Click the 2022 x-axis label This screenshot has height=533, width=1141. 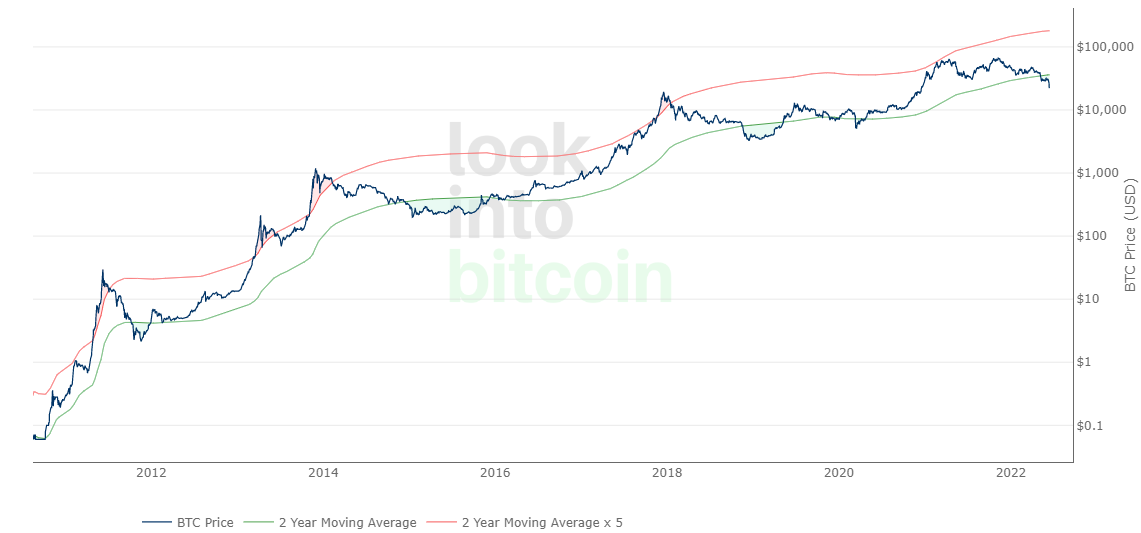(x=1011, y=473)
